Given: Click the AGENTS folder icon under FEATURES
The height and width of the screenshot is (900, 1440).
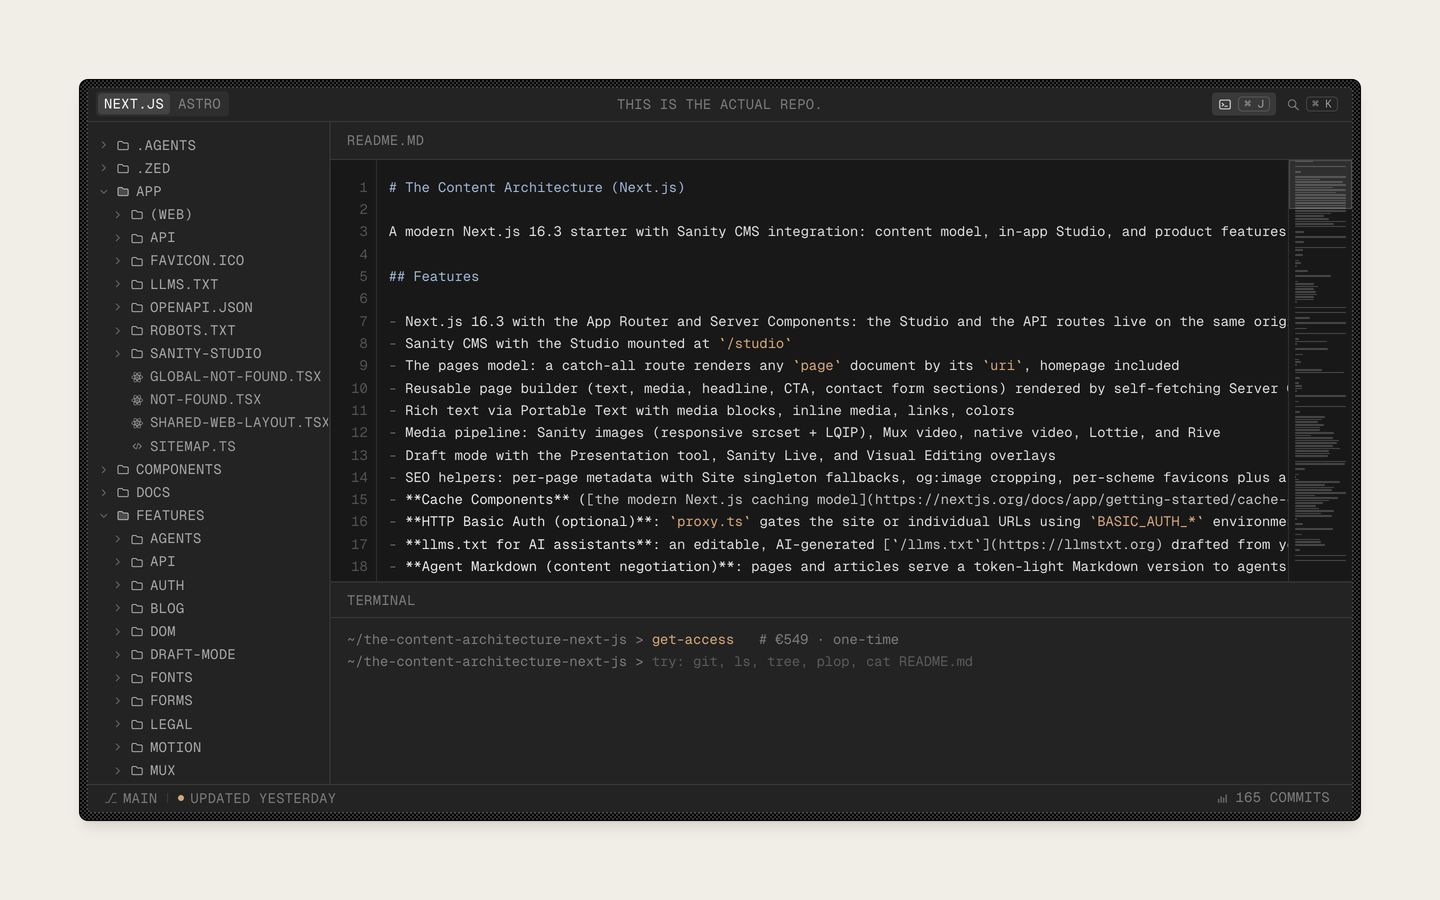Looking at the screenshot, I should pos(137,538).
